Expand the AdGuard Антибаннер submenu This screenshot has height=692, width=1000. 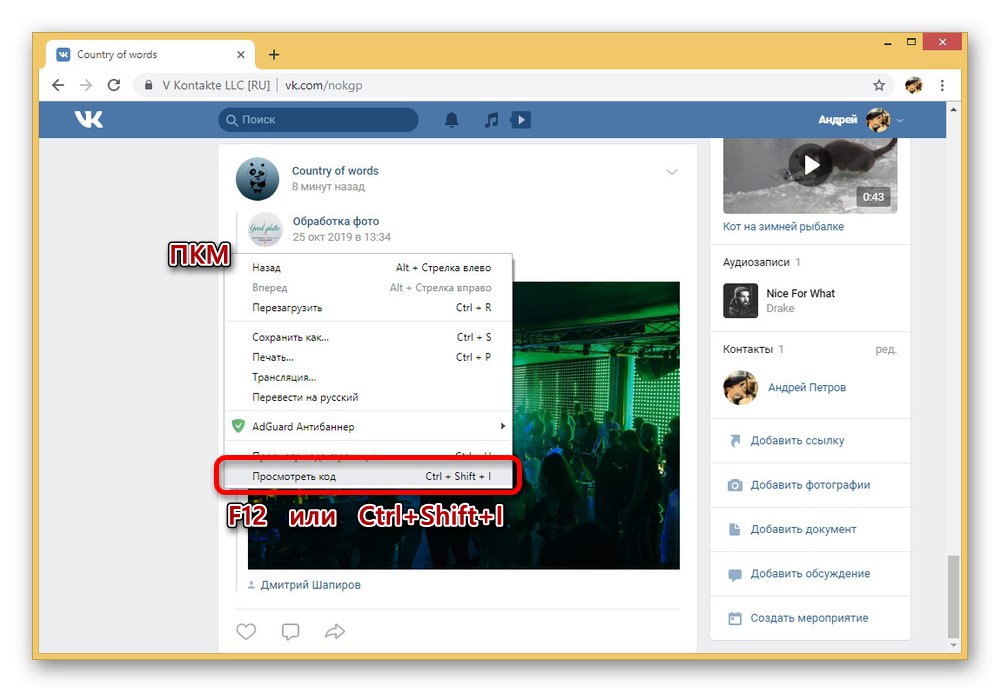coord(369,426)
